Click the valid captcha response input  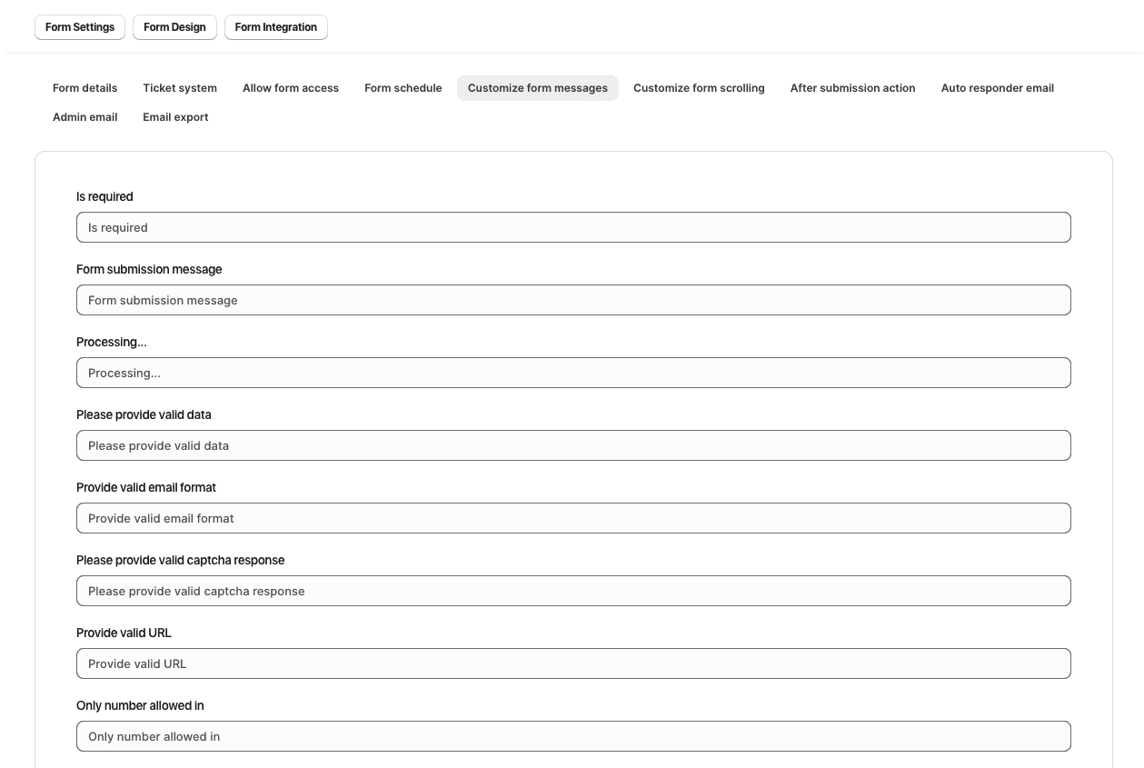pyautogui.click(x=573, y=591)
